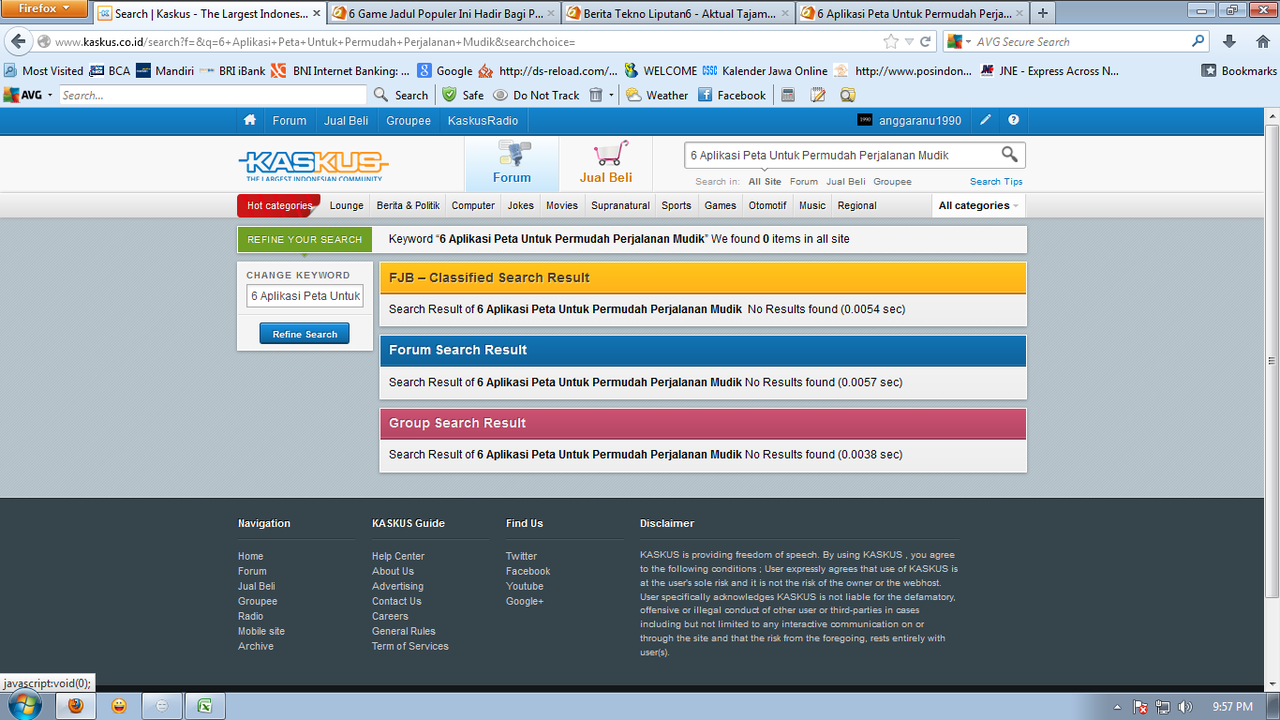Open the Computer category
Screen dimensions: 1280x720
tap(473, 205)
